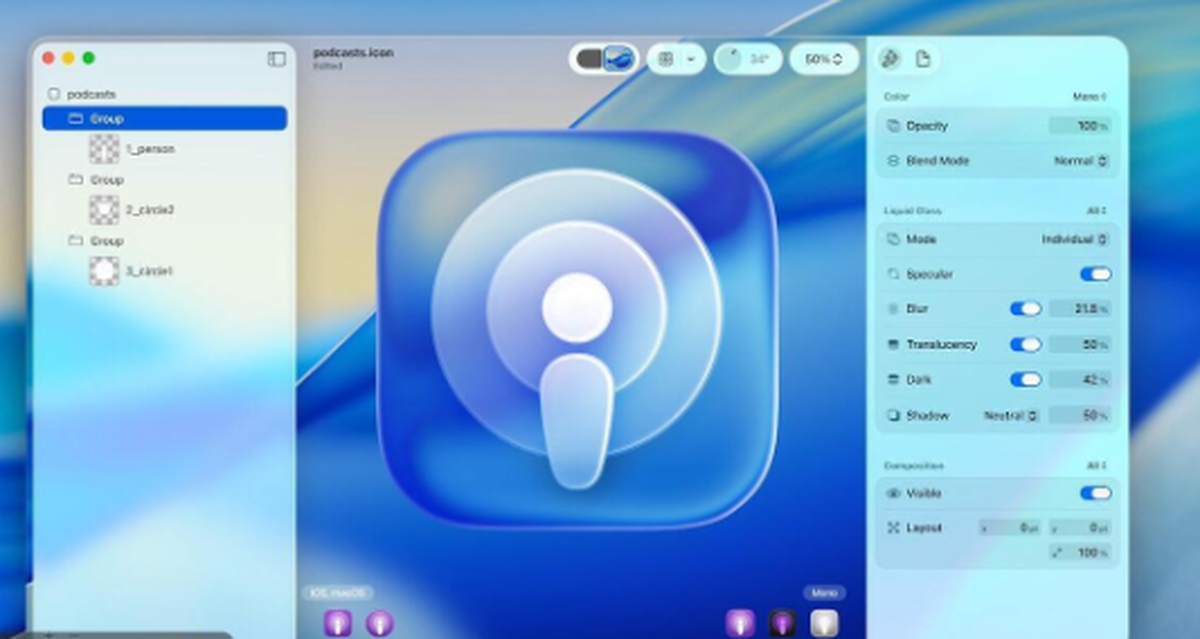Open the Shadow Neutral dropdown
This screenshot has width=1200, height=639.
click(x=1010, y=415)
